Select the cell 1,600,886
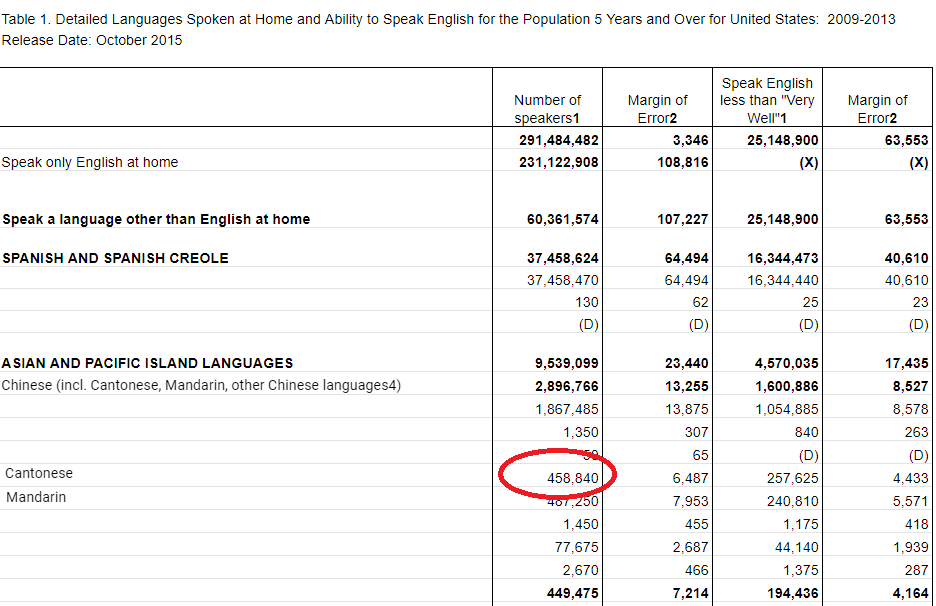The image size is (936, 606). tap(786, 386)
